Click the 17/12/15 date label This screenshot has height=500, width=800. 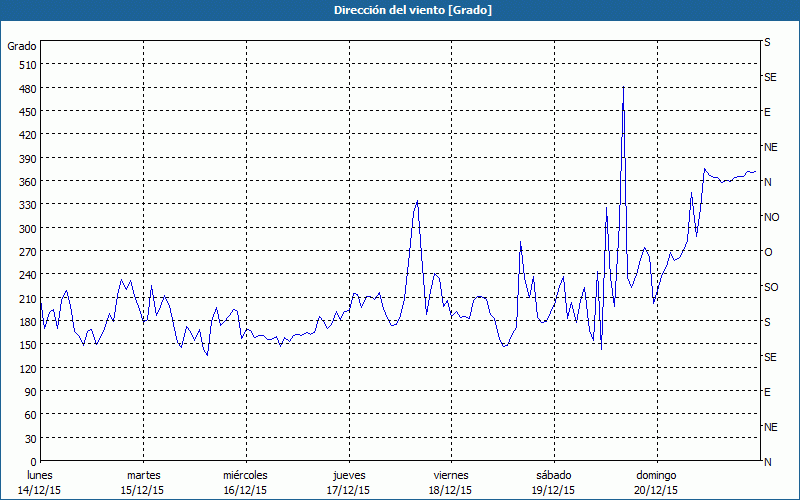coord(348,490)
